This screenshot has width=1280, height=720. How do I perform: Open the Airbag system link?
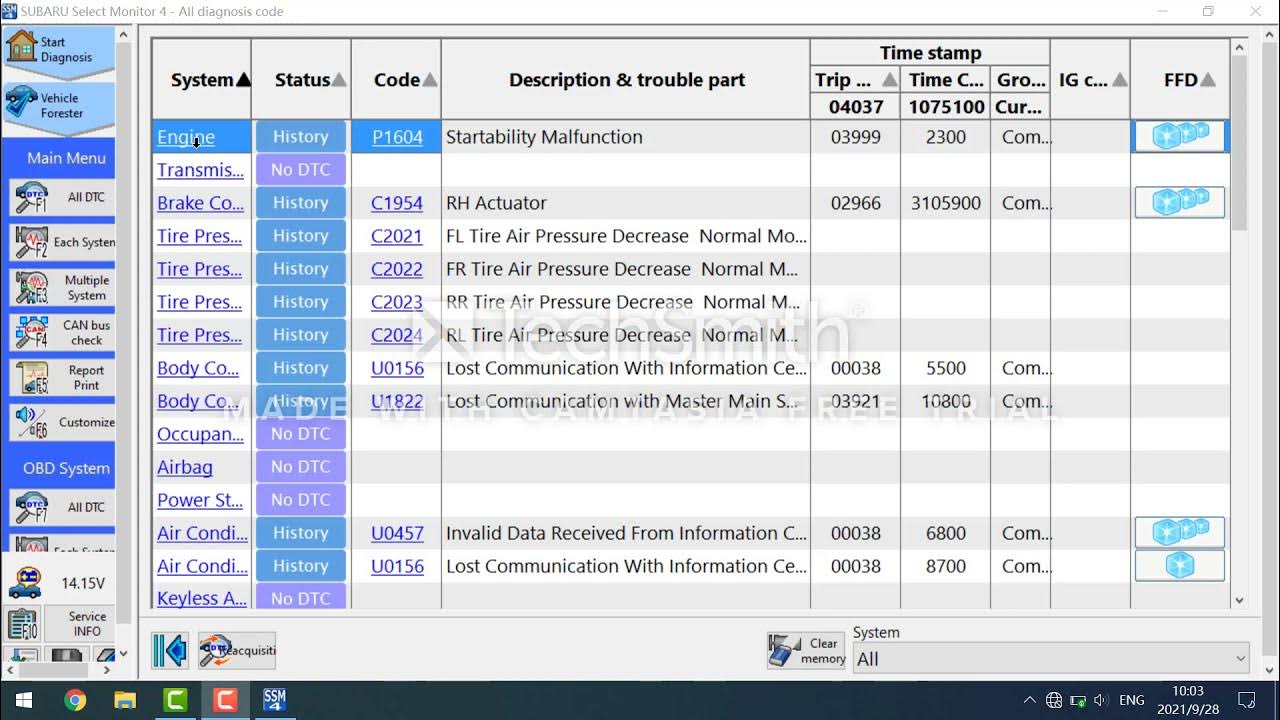tap(185, 467)
